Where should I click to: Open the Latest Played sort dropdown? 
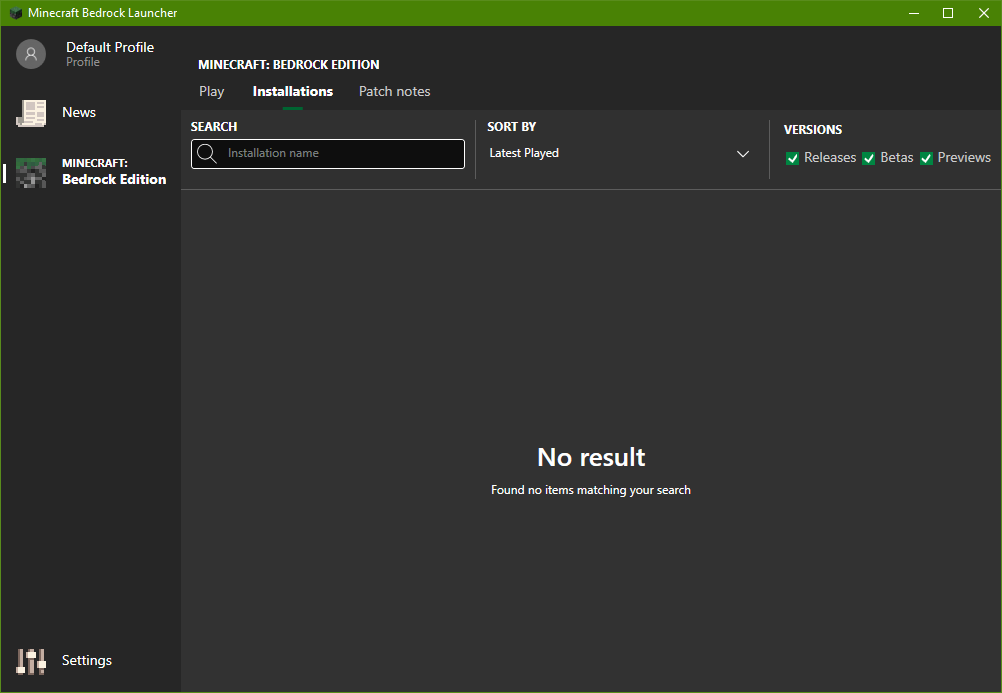[x=619, y=153]
